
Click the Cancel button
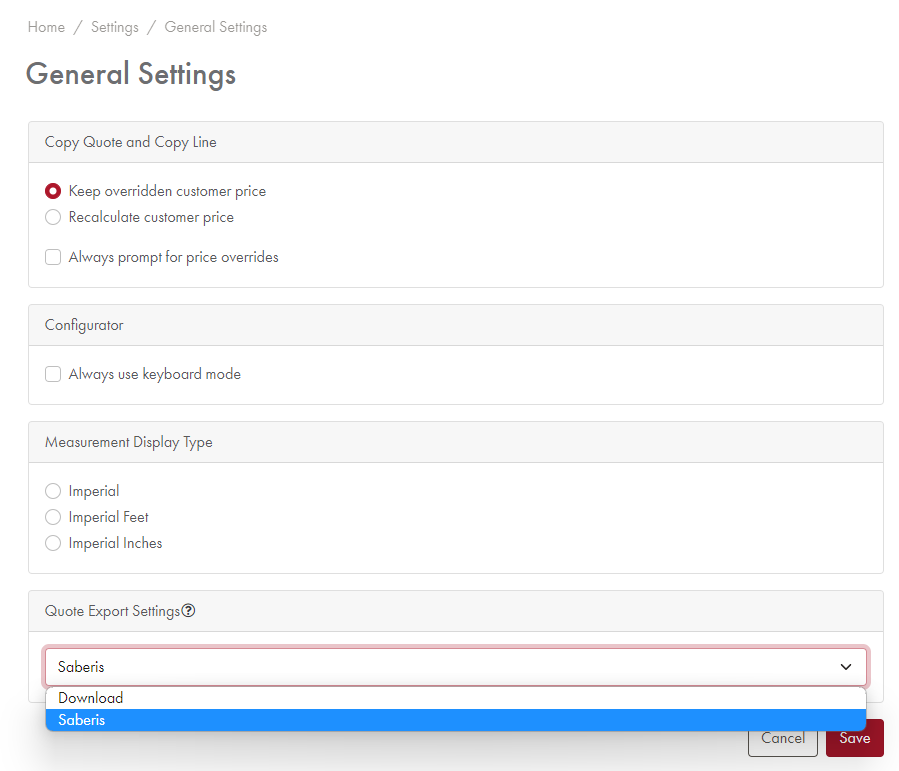(x=782, y=738)
